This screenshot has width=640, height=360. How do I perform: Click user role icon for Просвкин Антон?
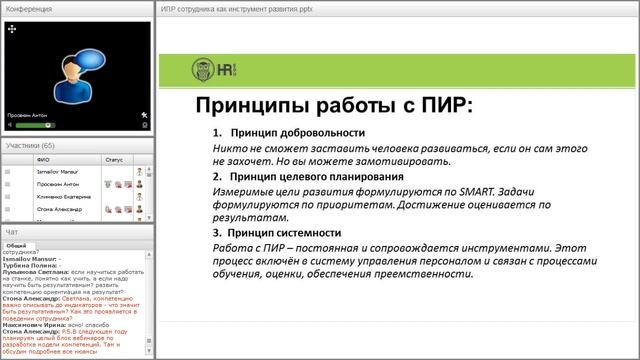coord(140,184)
